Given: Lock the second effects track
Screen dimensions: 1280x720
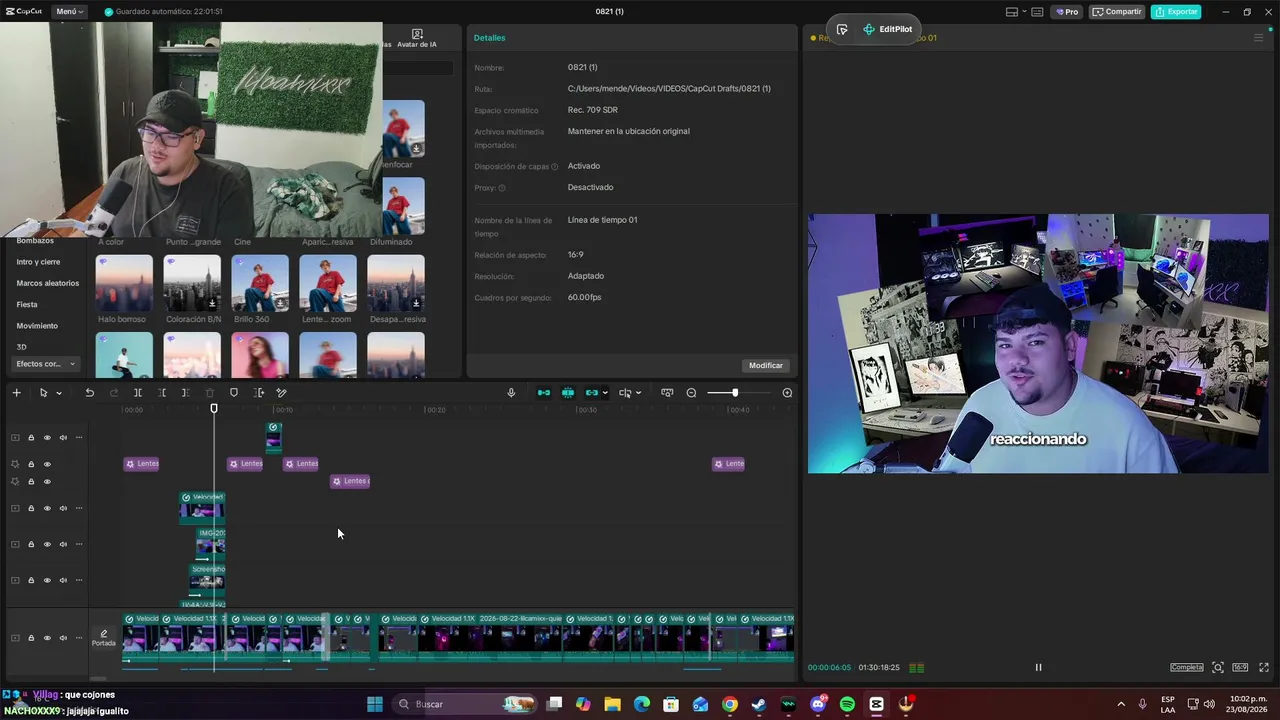Looking at the screenshot, I should 31,482.
